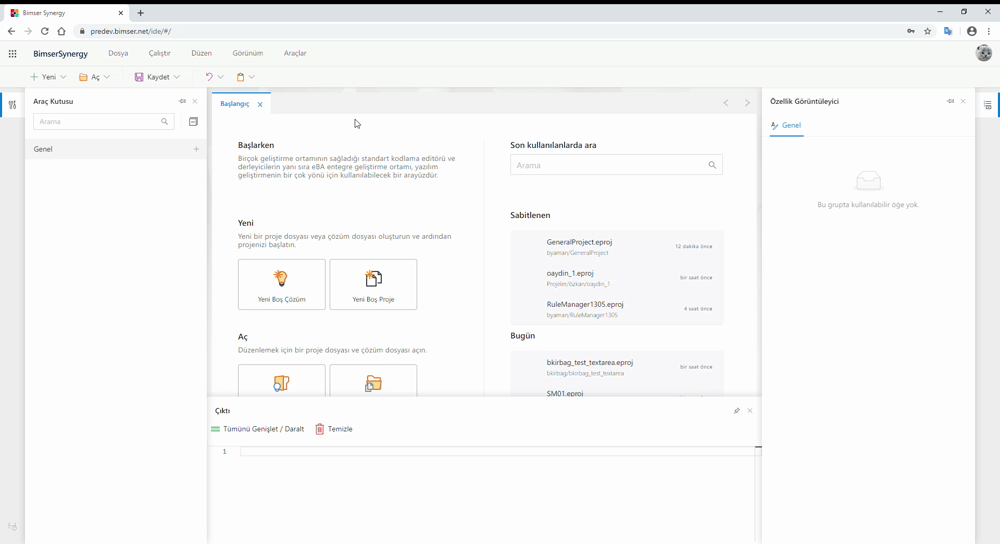Open the Araçlar menu
1000x544 pixels.
coord(295,53)
